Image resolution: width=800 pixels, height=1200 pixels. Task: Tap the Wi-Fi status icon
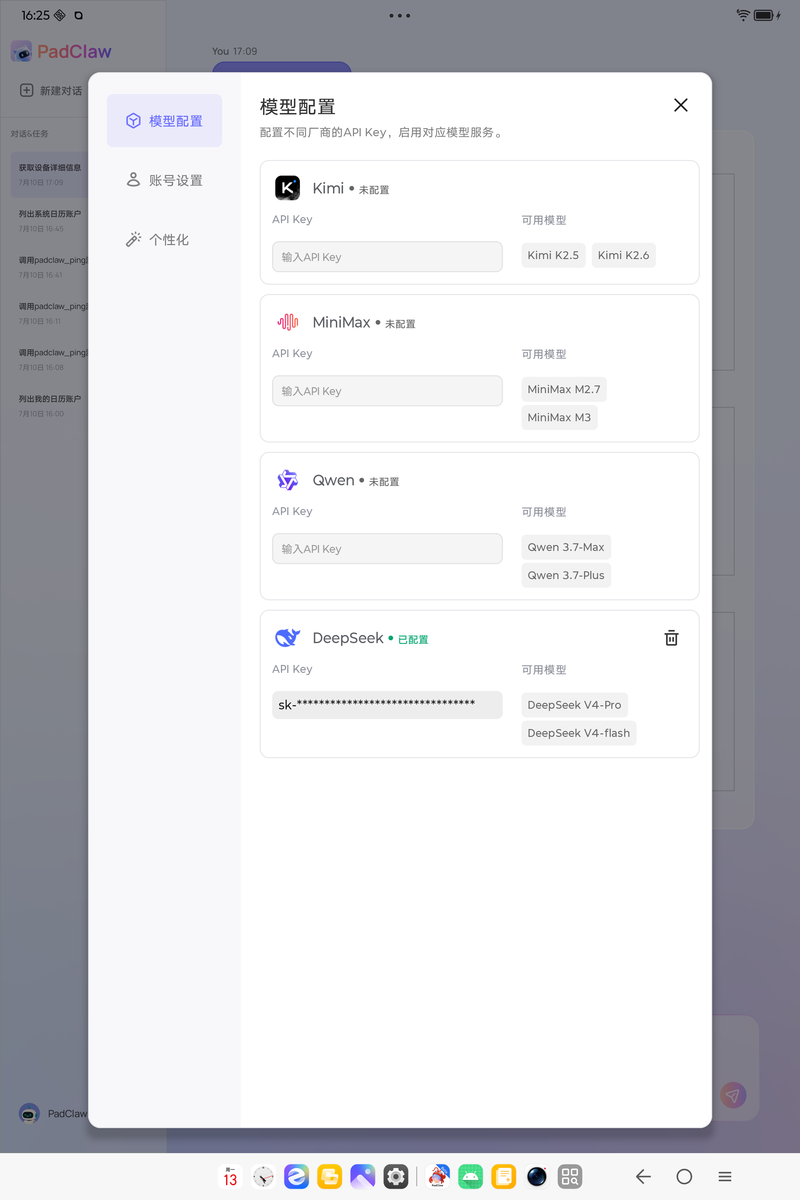tap(743, 15)
